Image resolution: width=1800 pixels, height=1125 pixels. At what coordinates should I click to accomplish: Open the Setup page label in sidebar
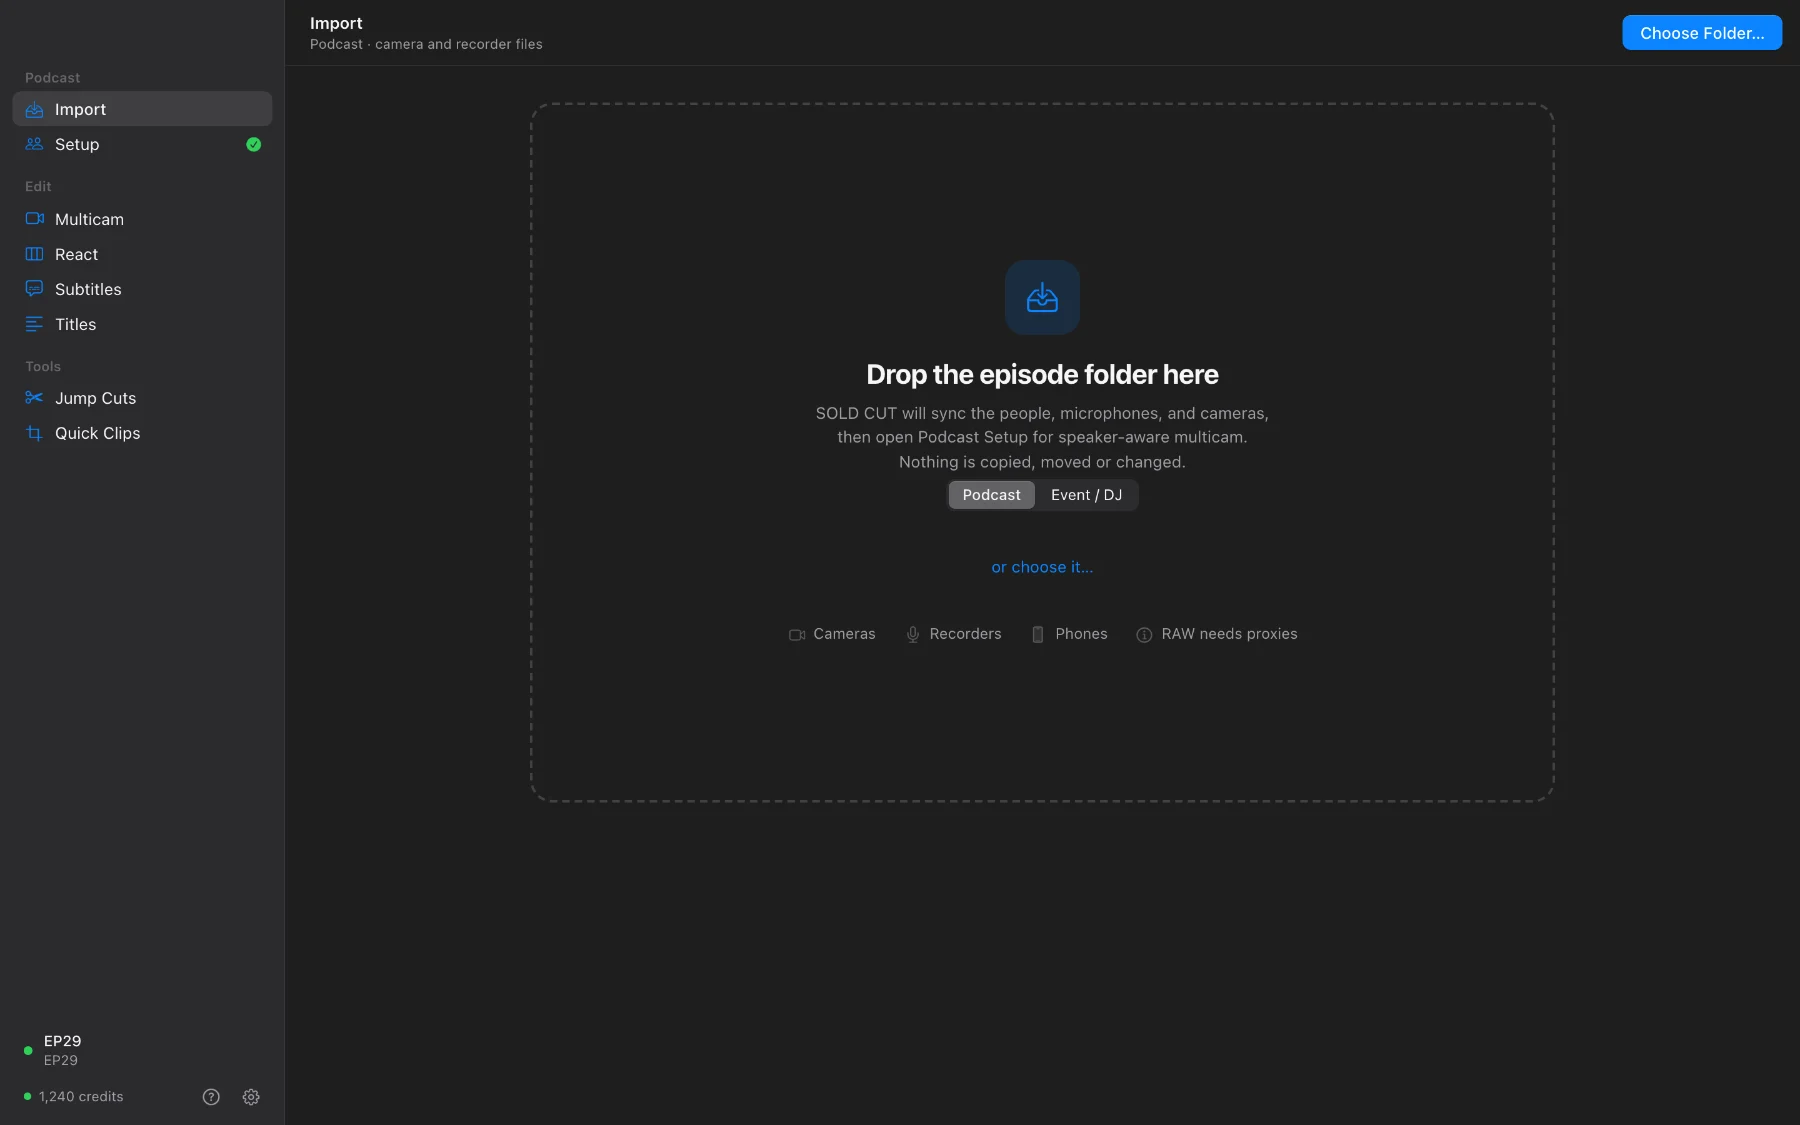coord(77,144)
